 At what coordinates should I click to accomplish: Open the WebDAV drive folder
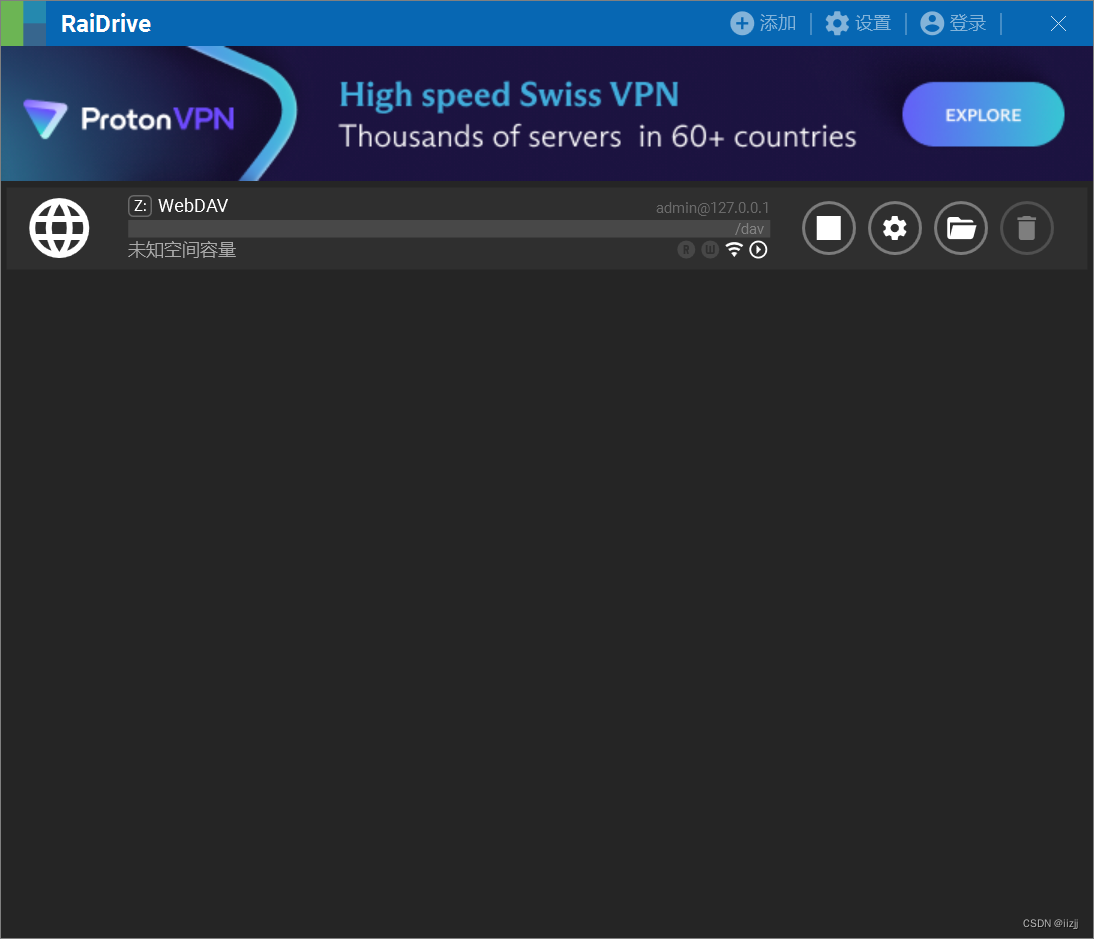pyautogui.click(x=961, y=228)
